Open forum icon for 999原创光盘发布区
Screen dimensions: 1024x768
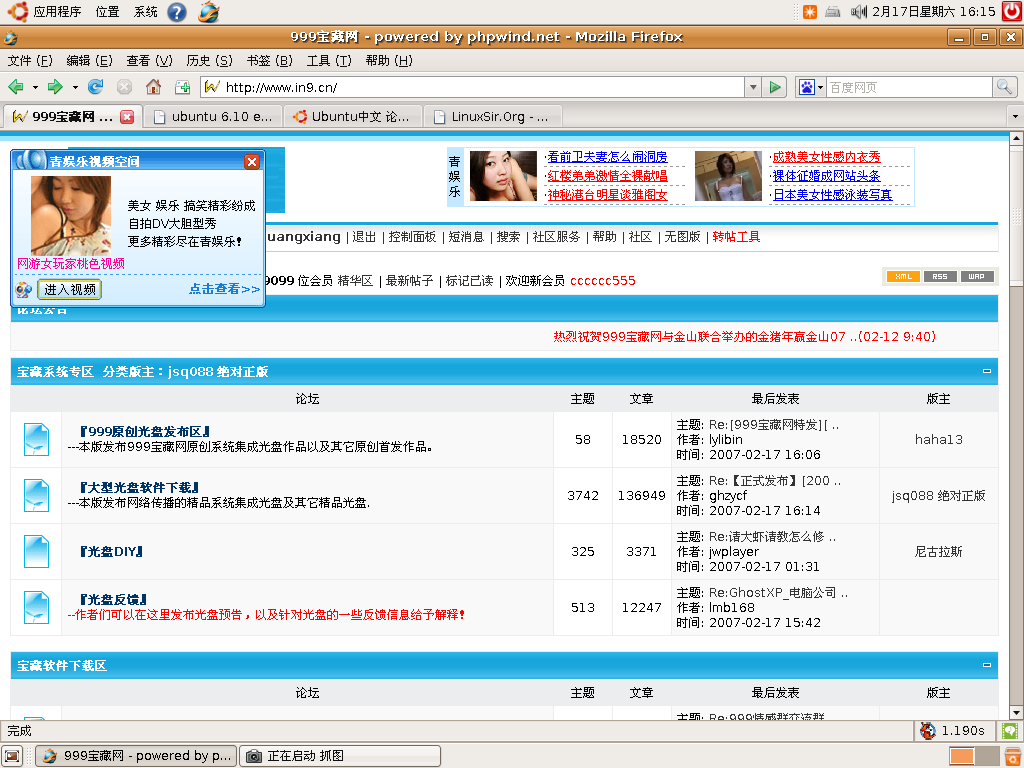[36, 439]
